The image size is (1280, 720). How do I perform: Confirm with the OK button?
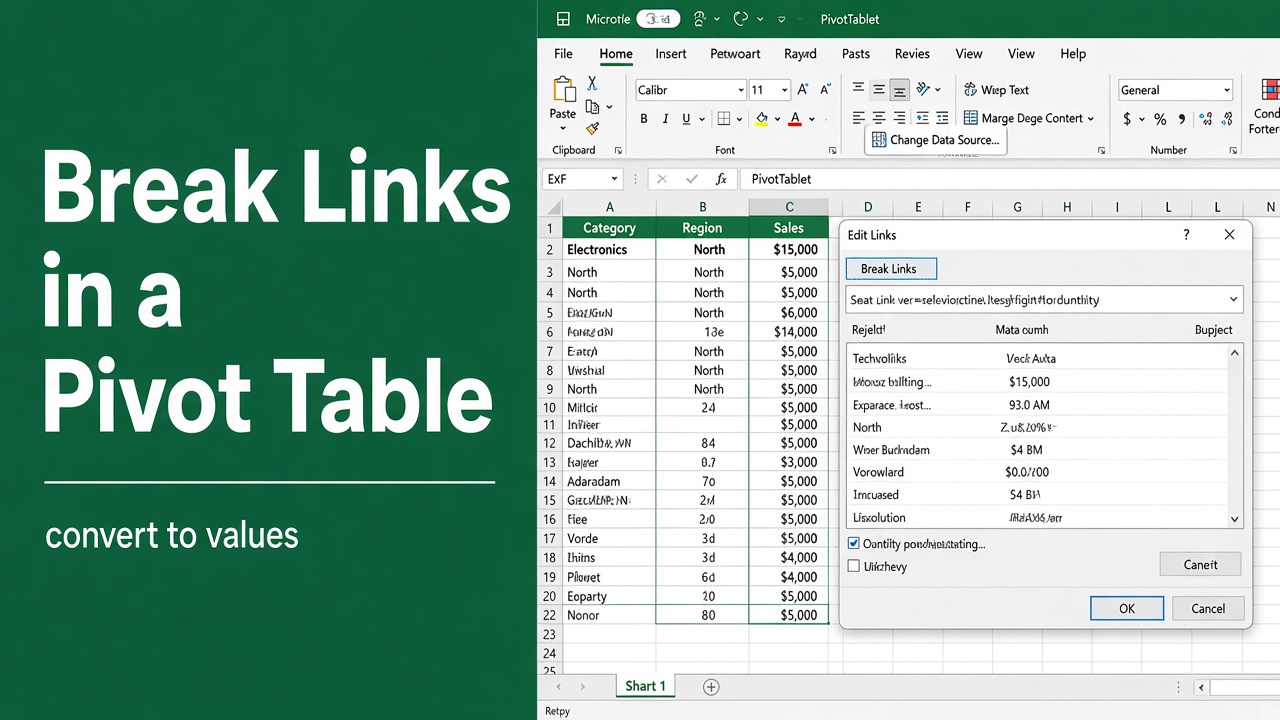[1127, 608]
